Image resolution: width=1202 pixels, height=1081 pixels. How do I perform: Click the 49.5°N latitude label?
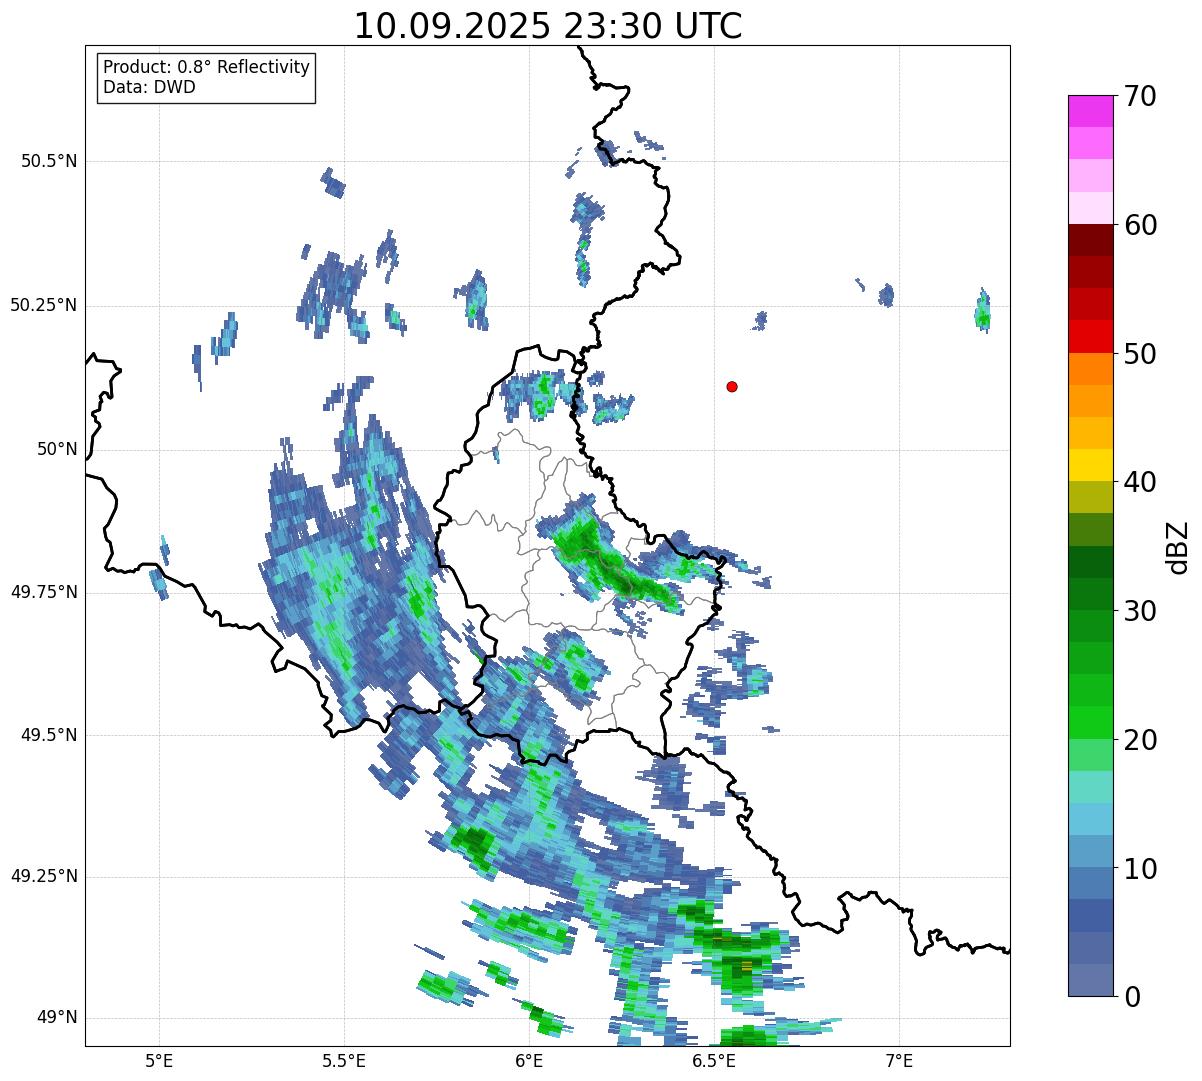(49, 735)
